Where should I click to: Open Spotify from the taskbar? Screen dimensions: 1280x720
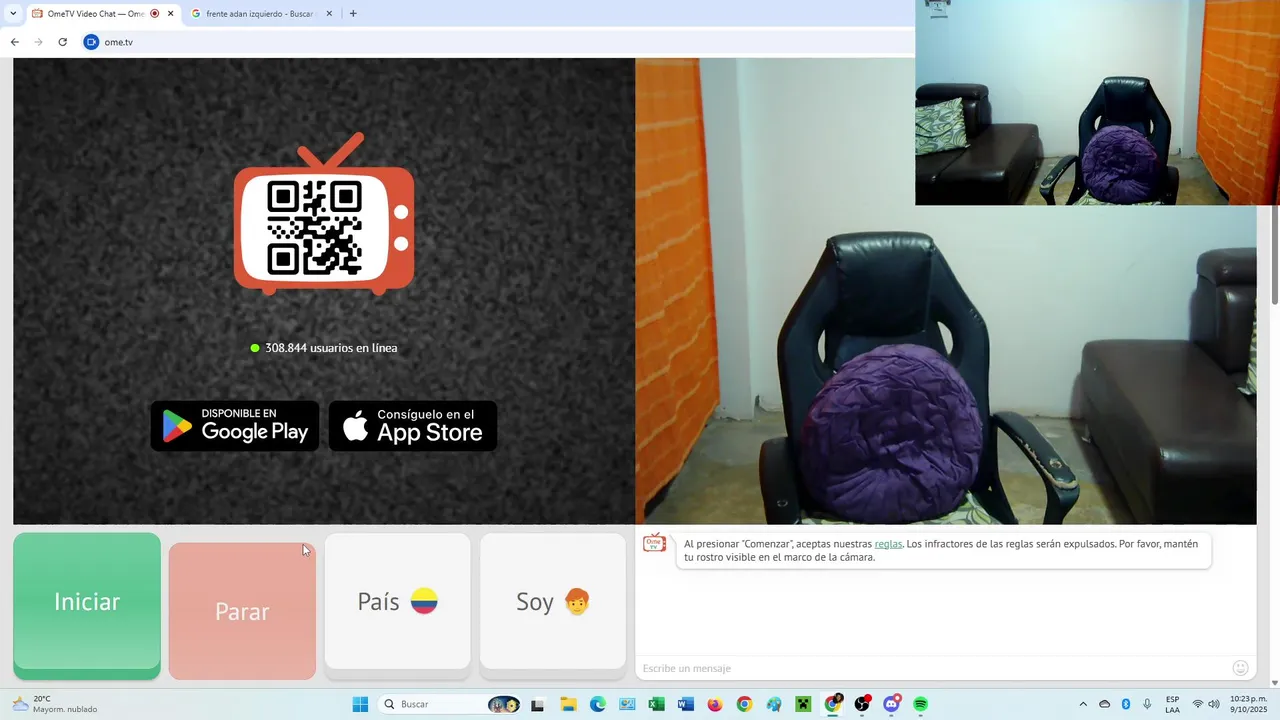click(920, 704)
